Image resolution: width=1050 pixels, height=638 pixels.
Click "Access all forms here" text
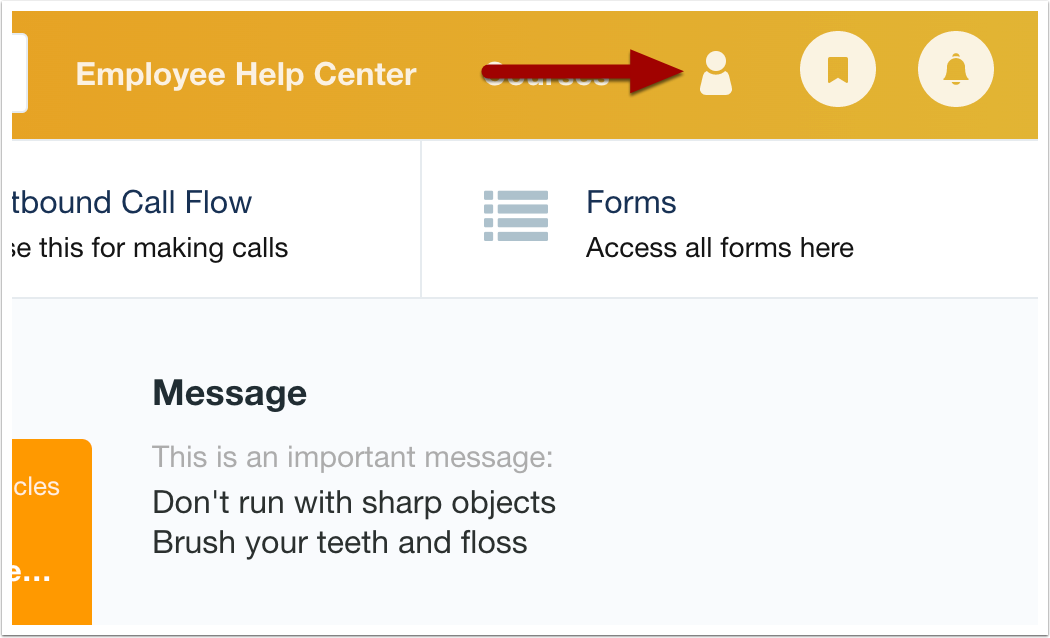719,247
